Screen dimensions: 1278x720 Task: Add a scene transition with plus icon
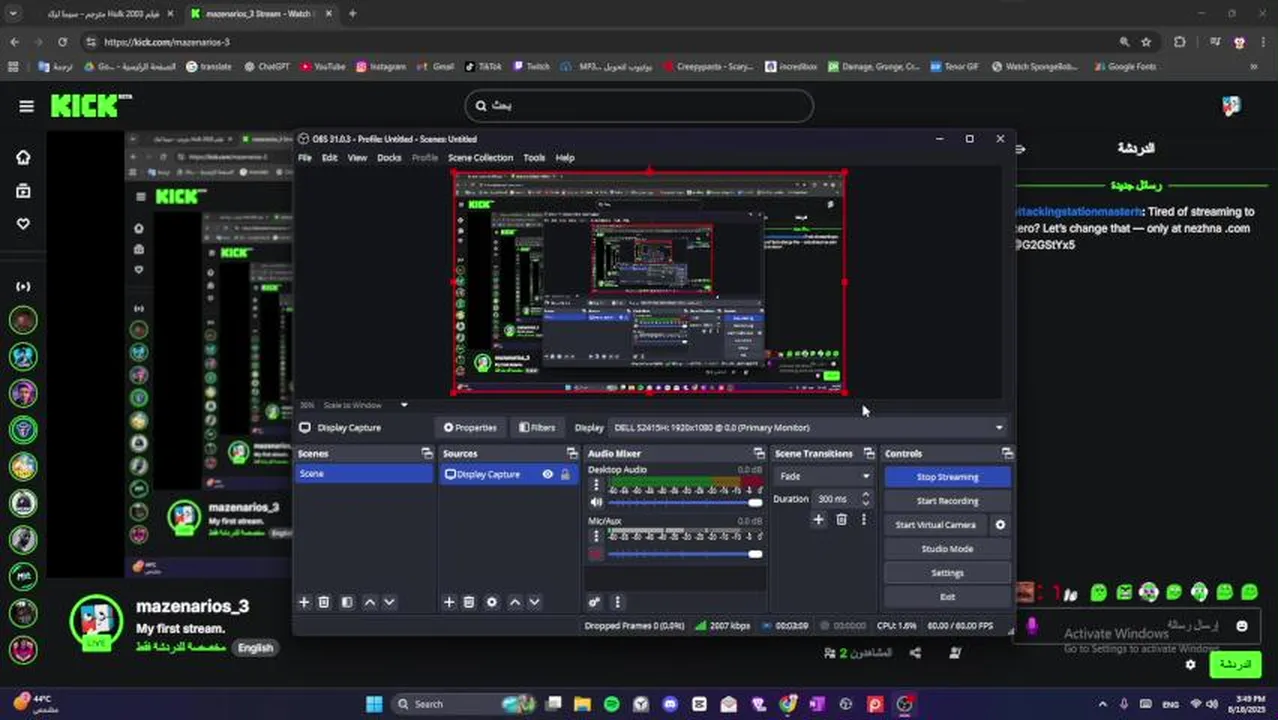pyautogui.click(x=818, y=520)
